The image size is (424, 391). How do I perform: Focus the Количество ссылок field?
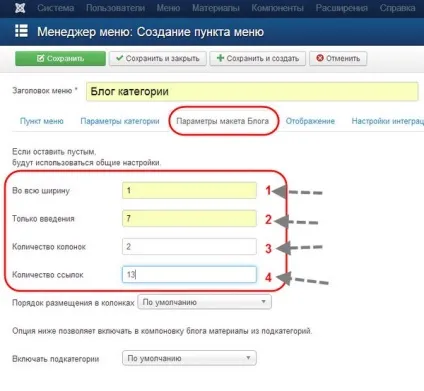[x=189, y=275]
